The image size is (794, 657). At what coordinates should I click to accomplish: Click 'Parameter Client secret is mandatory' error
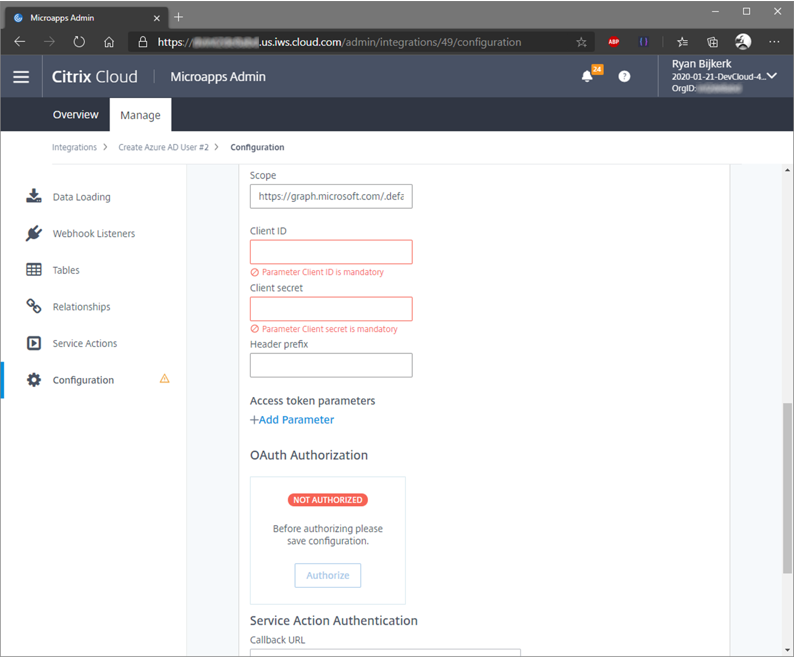click(330, 329)
